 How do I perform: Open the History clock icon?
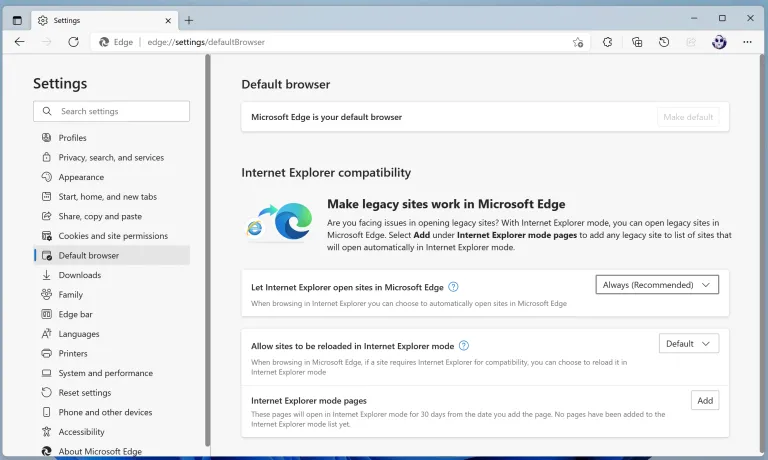664,42
